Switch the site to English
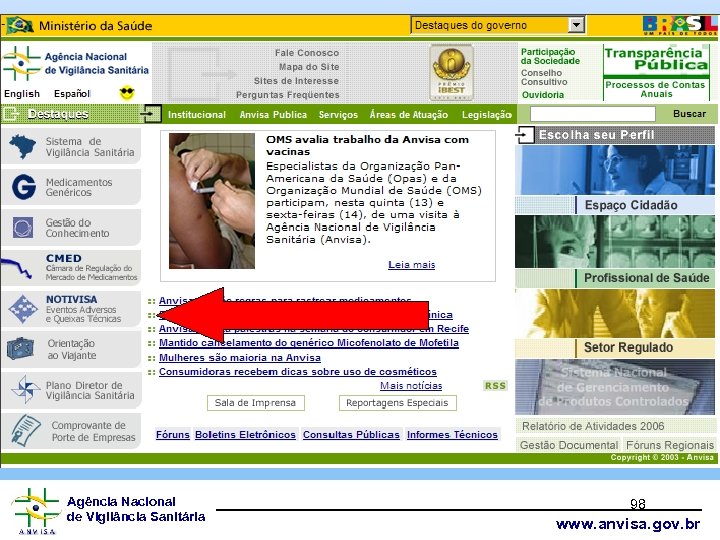Screen dimensions: 720x540 coord(22,94)
